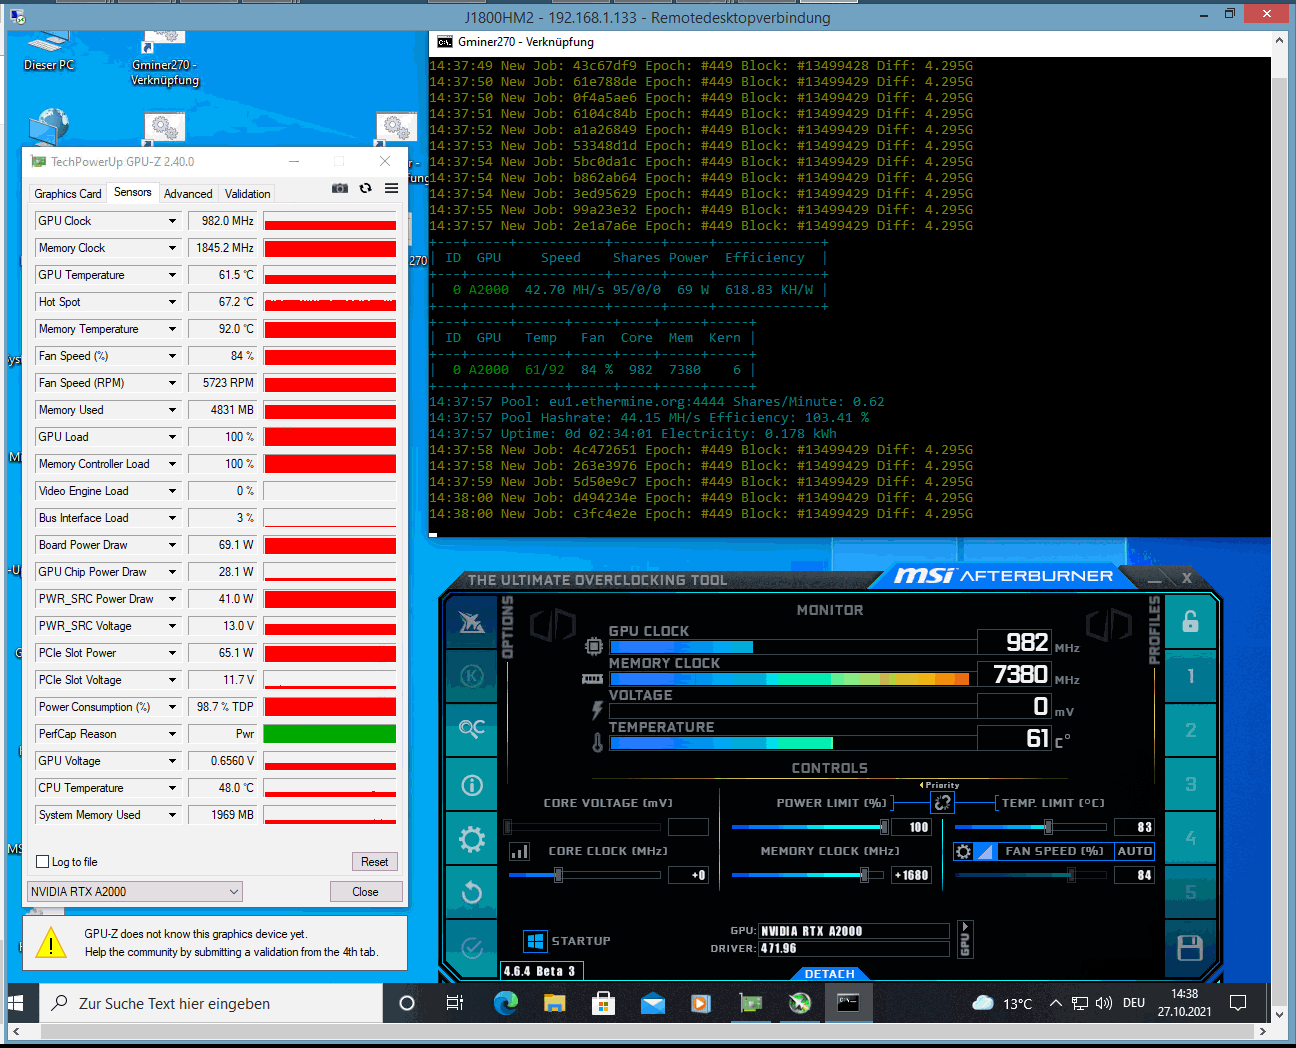The width and height of the screenshot is (1296, 1048).
Task: Click the GPU-Z unknown device warning banner
Action: click(x=215, y=943)
